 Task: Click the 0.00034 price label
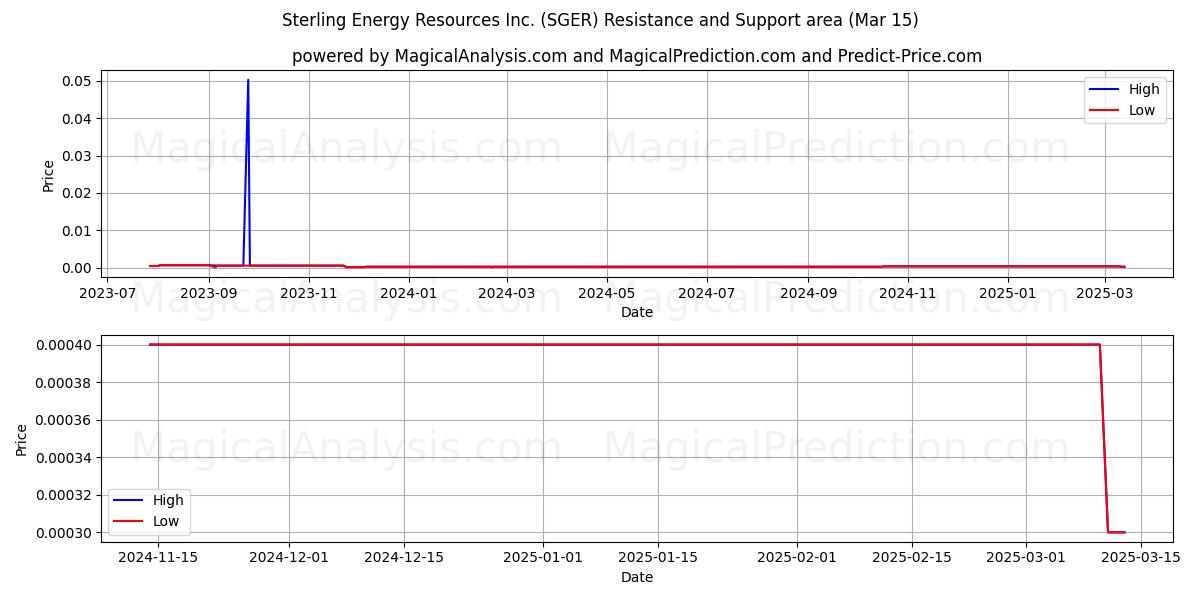tap(64, 458)
